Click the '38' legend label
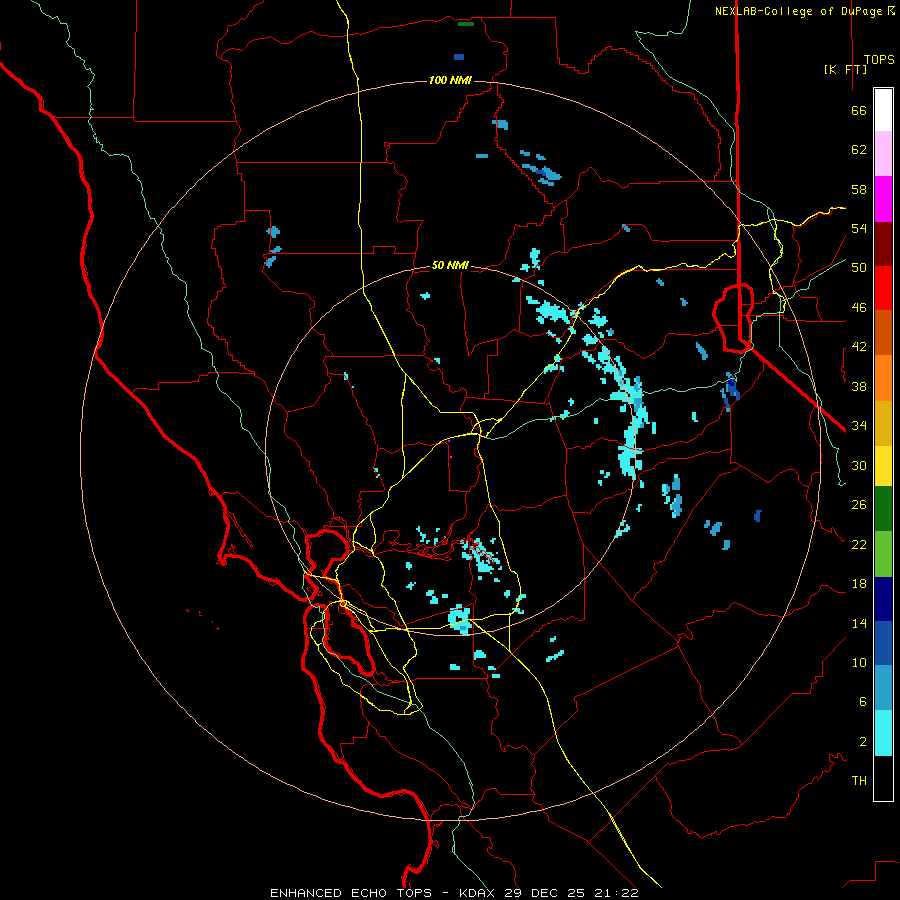900x900 pixels. 859,387
